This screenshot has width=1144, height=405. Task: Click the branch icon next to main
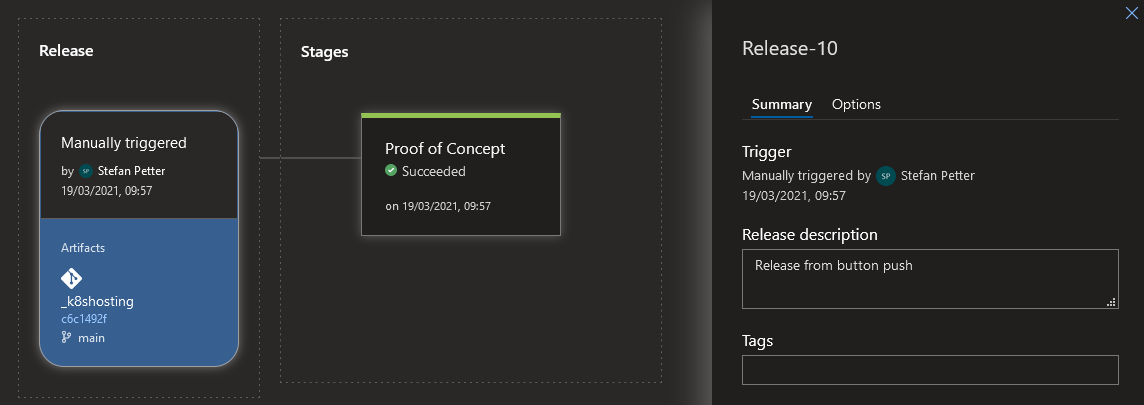(x=66, y=338)
